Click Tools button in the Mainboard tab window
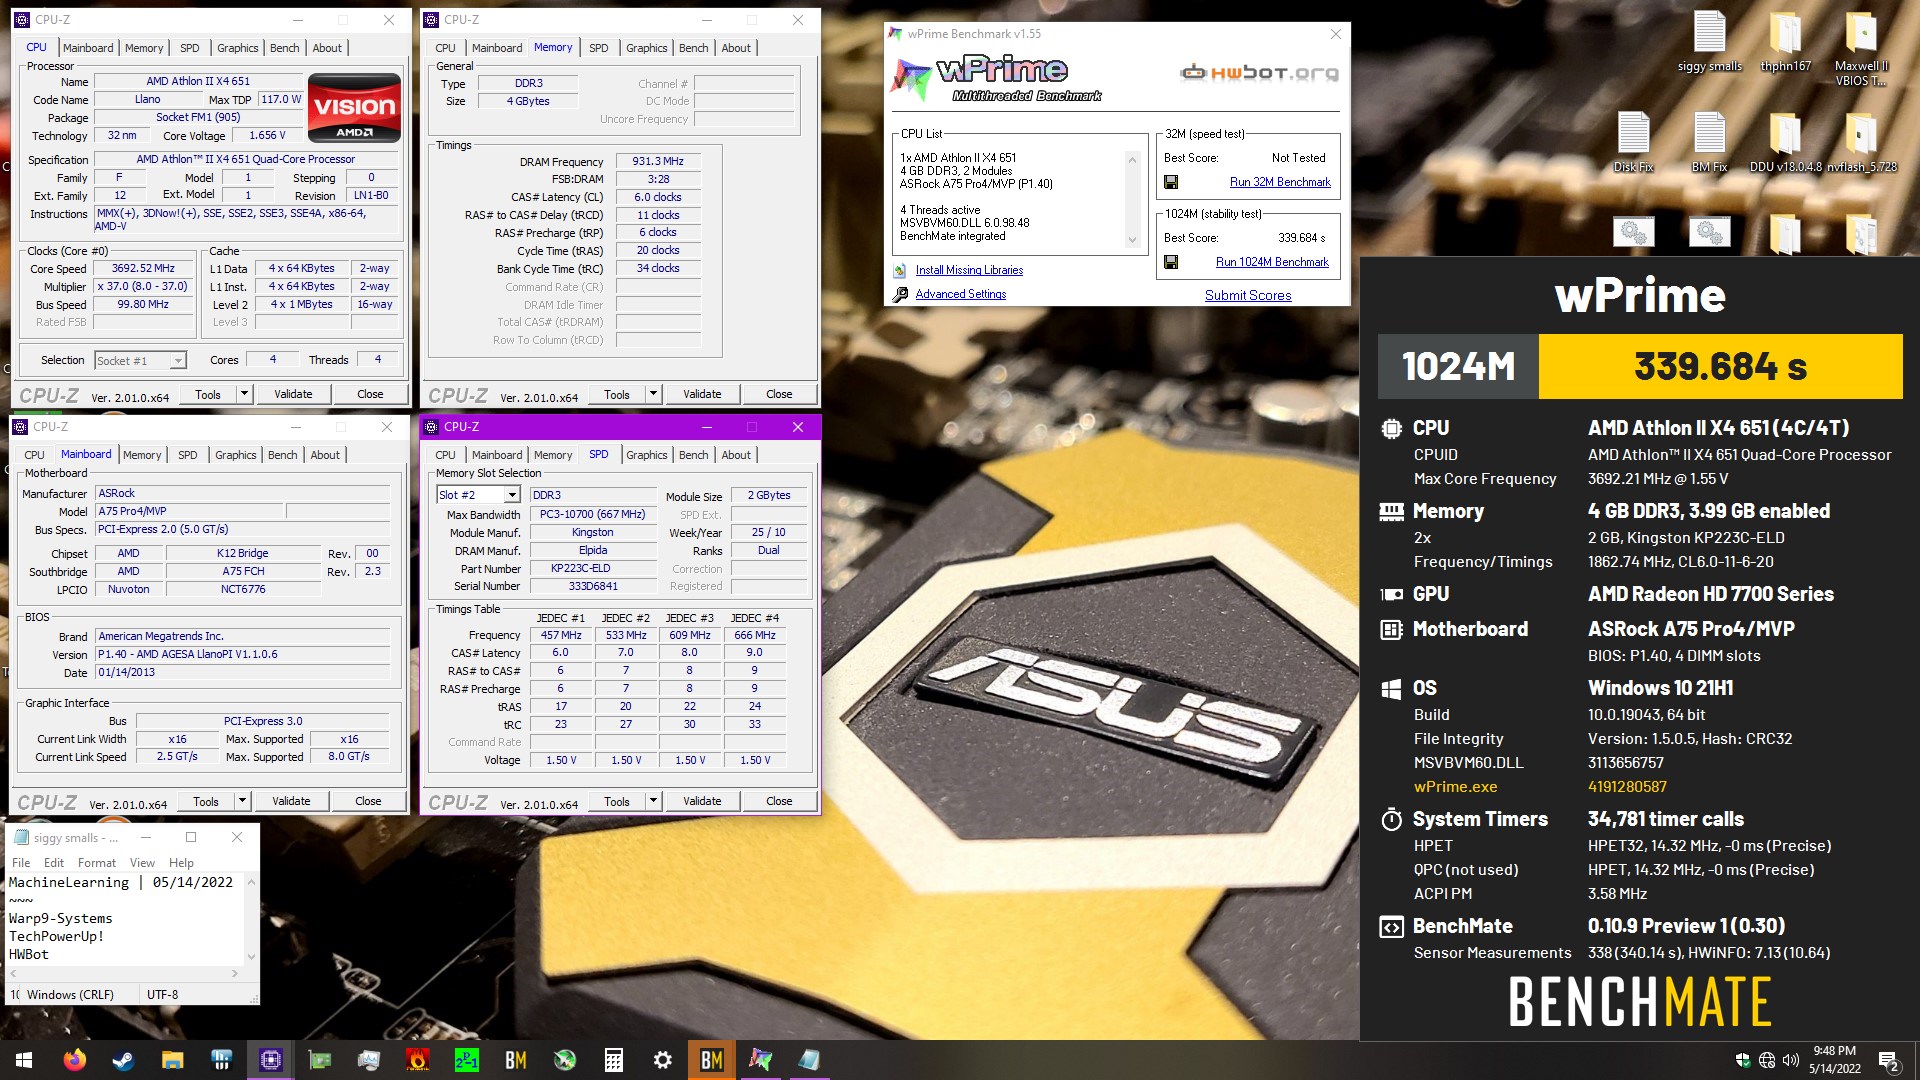Viewport: 1920px width, 1080px height. 206,801
